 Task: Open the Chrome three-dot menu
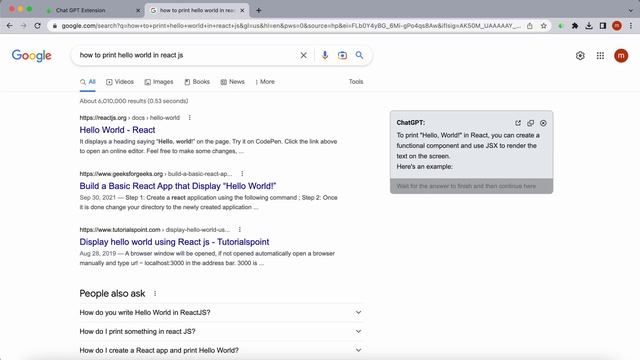pyautogui.click(x=631, y=26)
